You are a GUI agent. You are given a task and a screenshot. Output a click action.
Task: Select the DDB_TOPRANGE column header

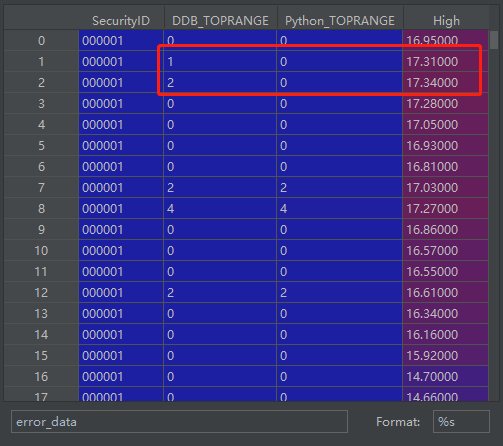220,21
